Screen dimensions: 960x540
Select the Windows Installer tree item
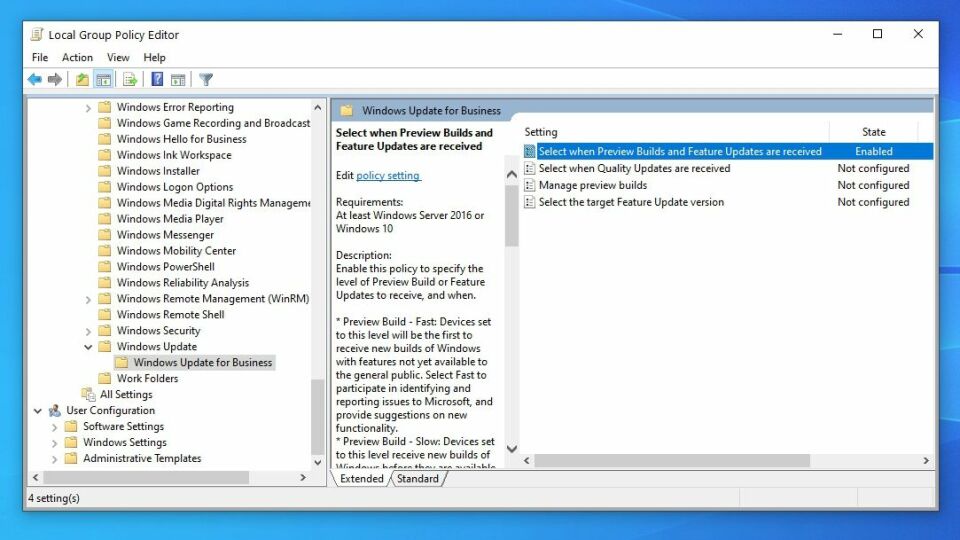click(x=158, y=171)
